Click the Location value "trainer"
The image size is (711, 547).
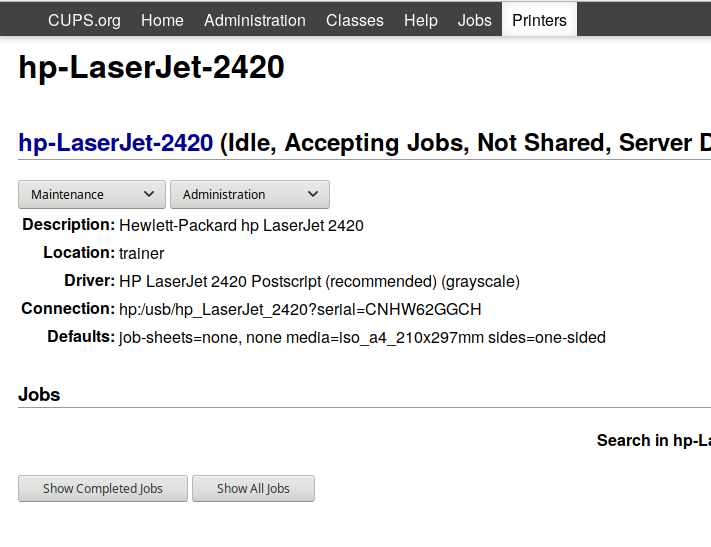[x=141, y=253]
